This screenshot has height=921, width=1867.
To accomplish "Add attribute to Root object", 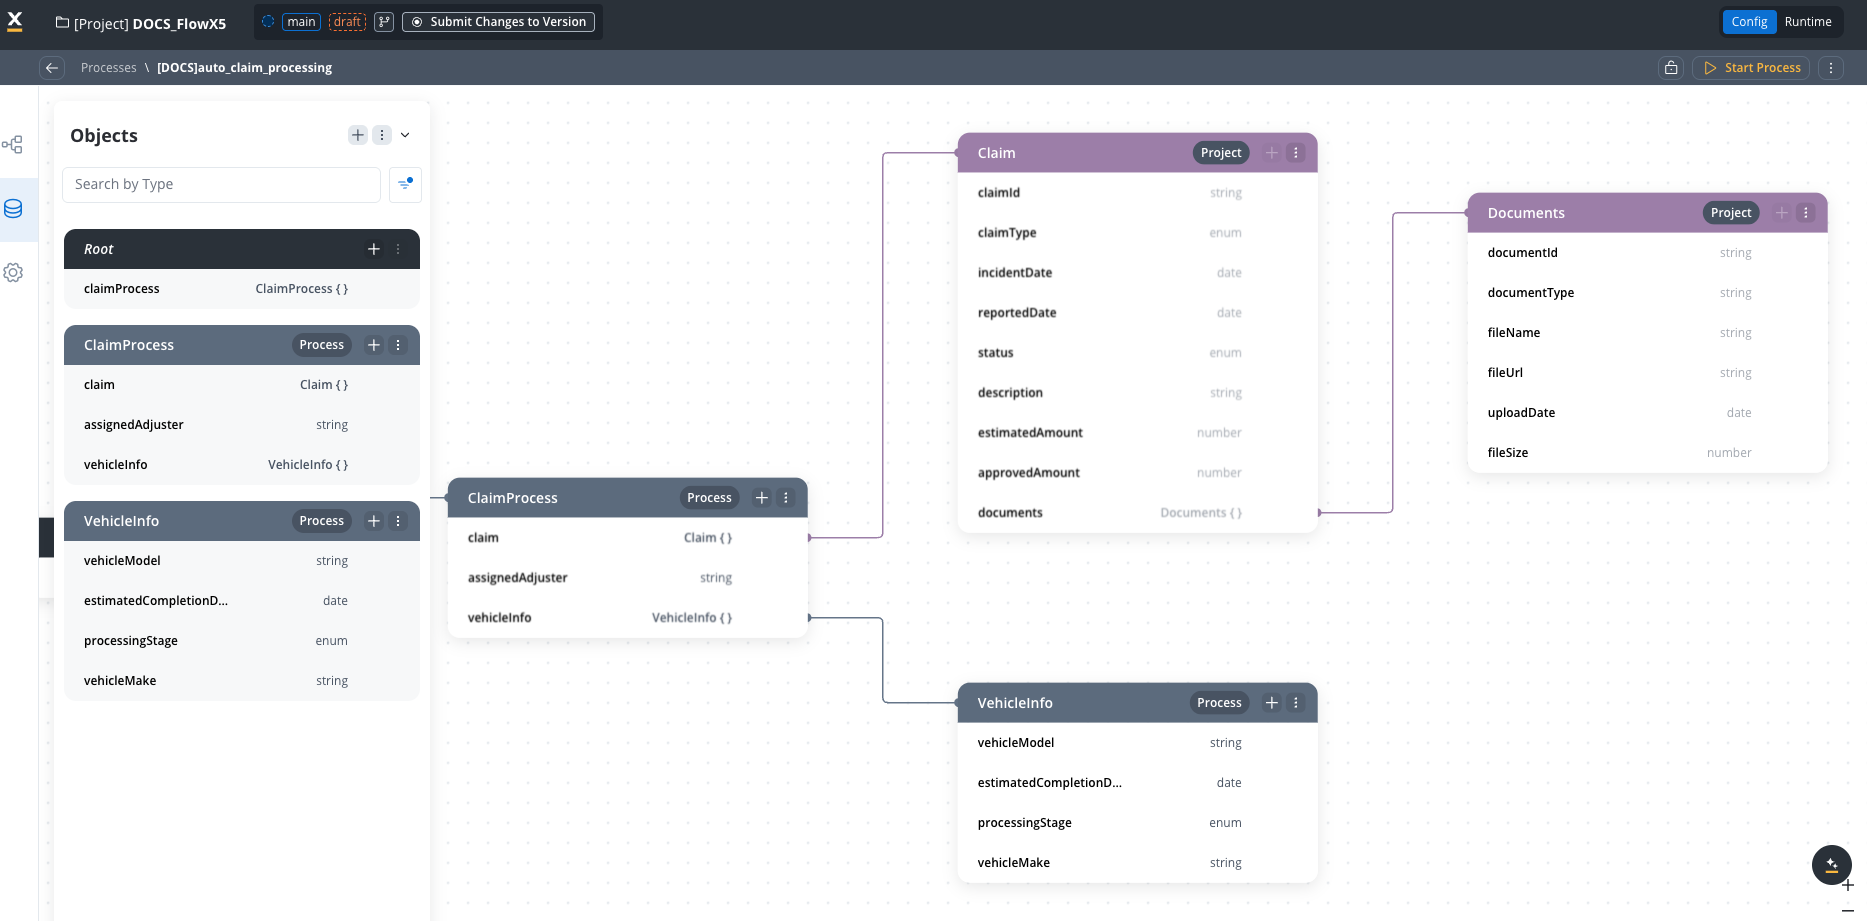I will (374, 249).
